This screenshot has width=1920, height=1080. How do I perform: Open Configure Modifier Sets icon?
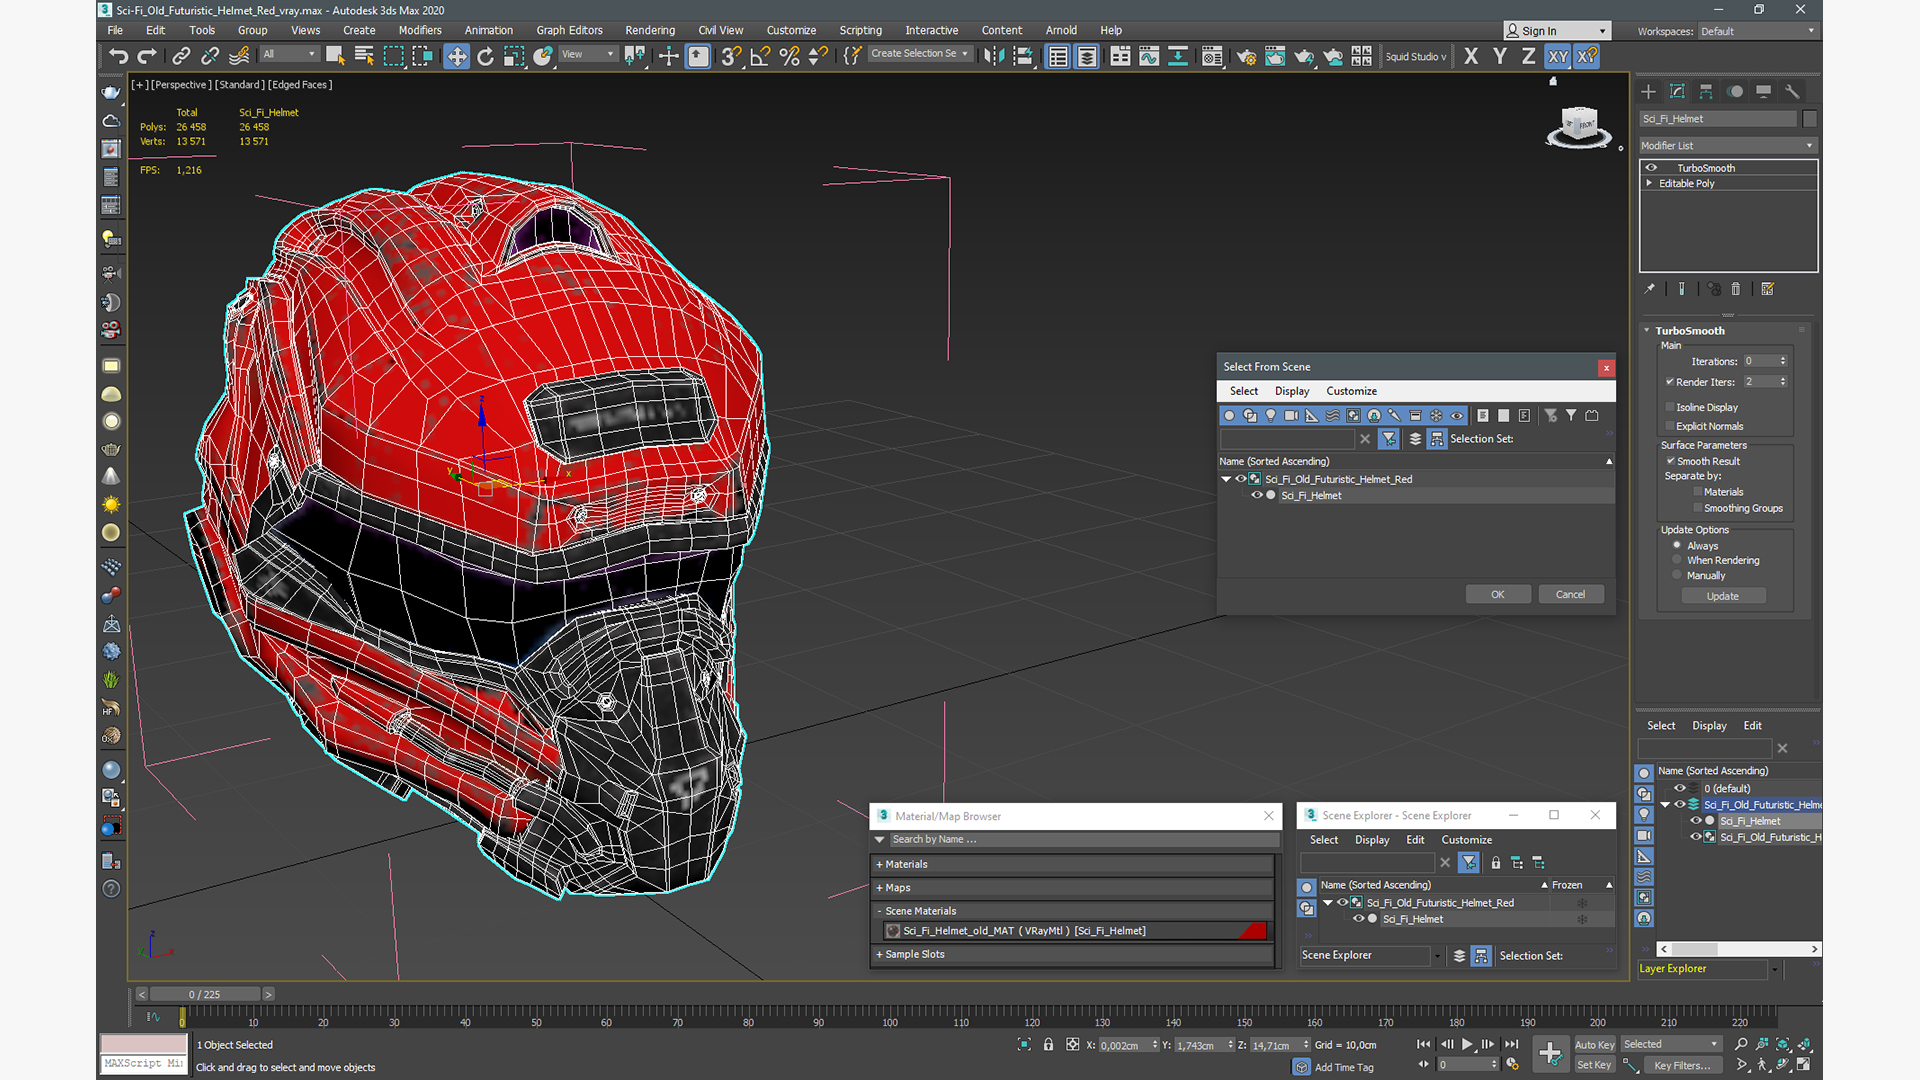(x=1767, y=289)
